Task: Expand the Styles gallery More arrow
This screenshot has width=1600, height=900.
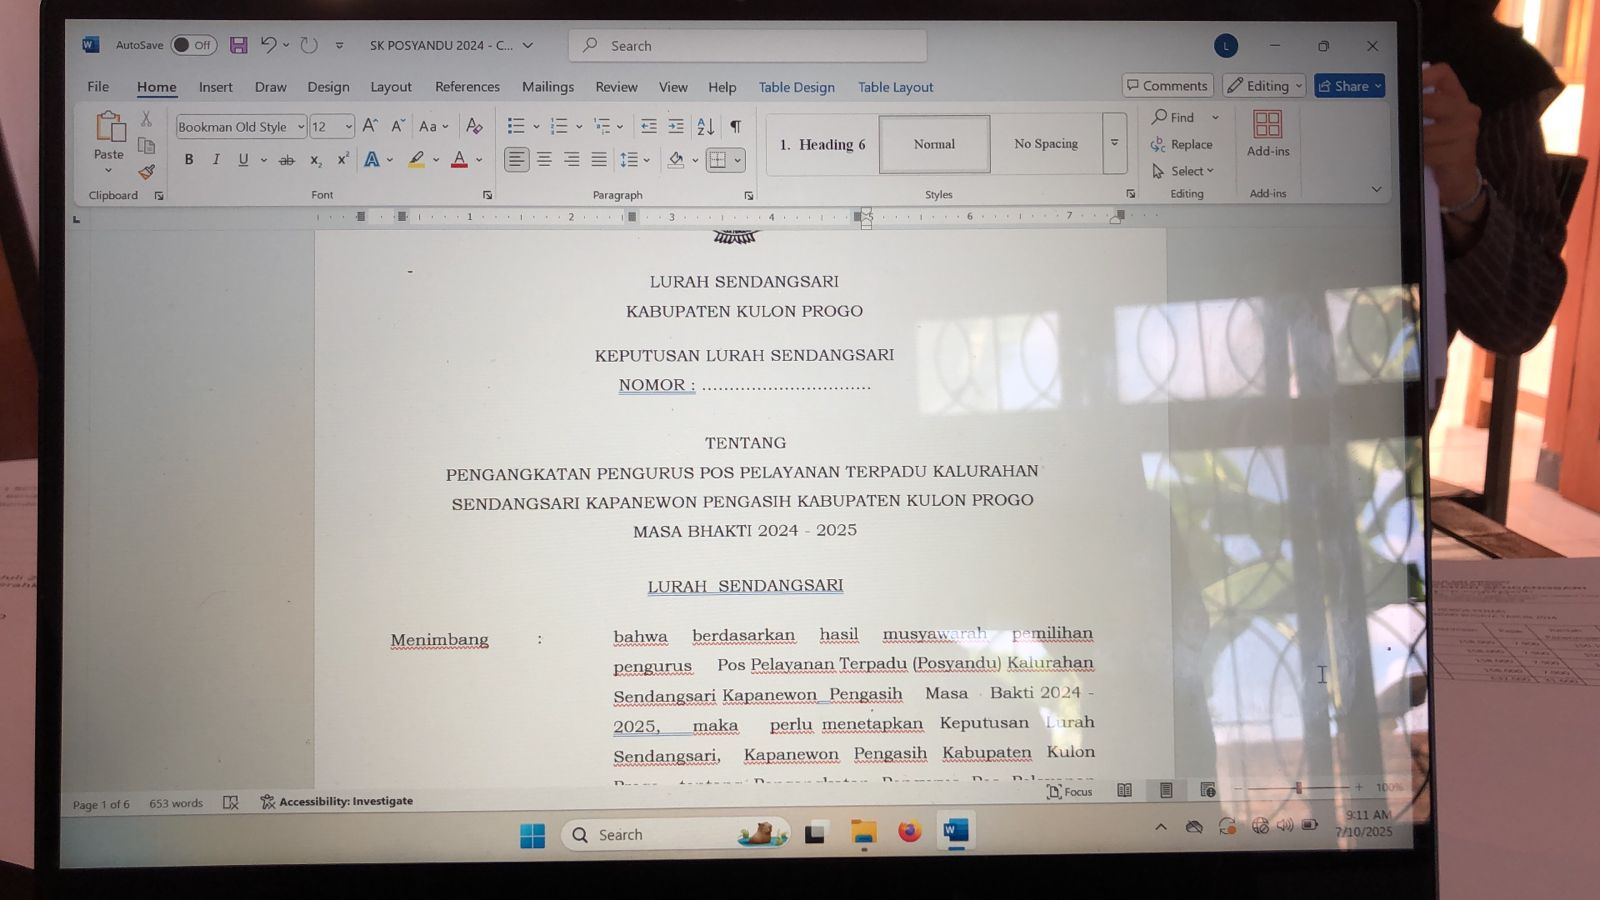Action: coord(1114,144)
